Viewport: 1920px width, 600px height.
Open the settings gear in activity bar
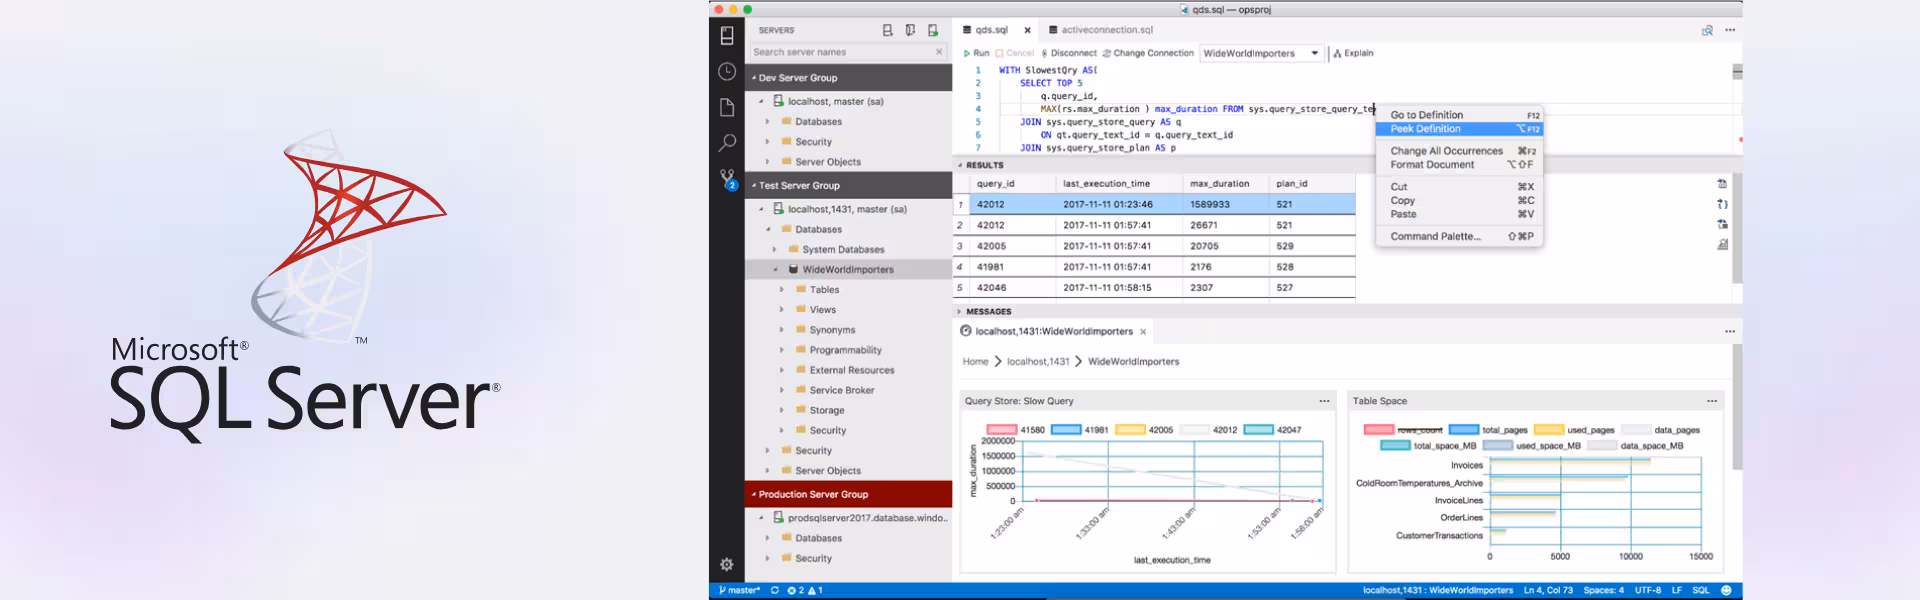click(x=727, y=564)
